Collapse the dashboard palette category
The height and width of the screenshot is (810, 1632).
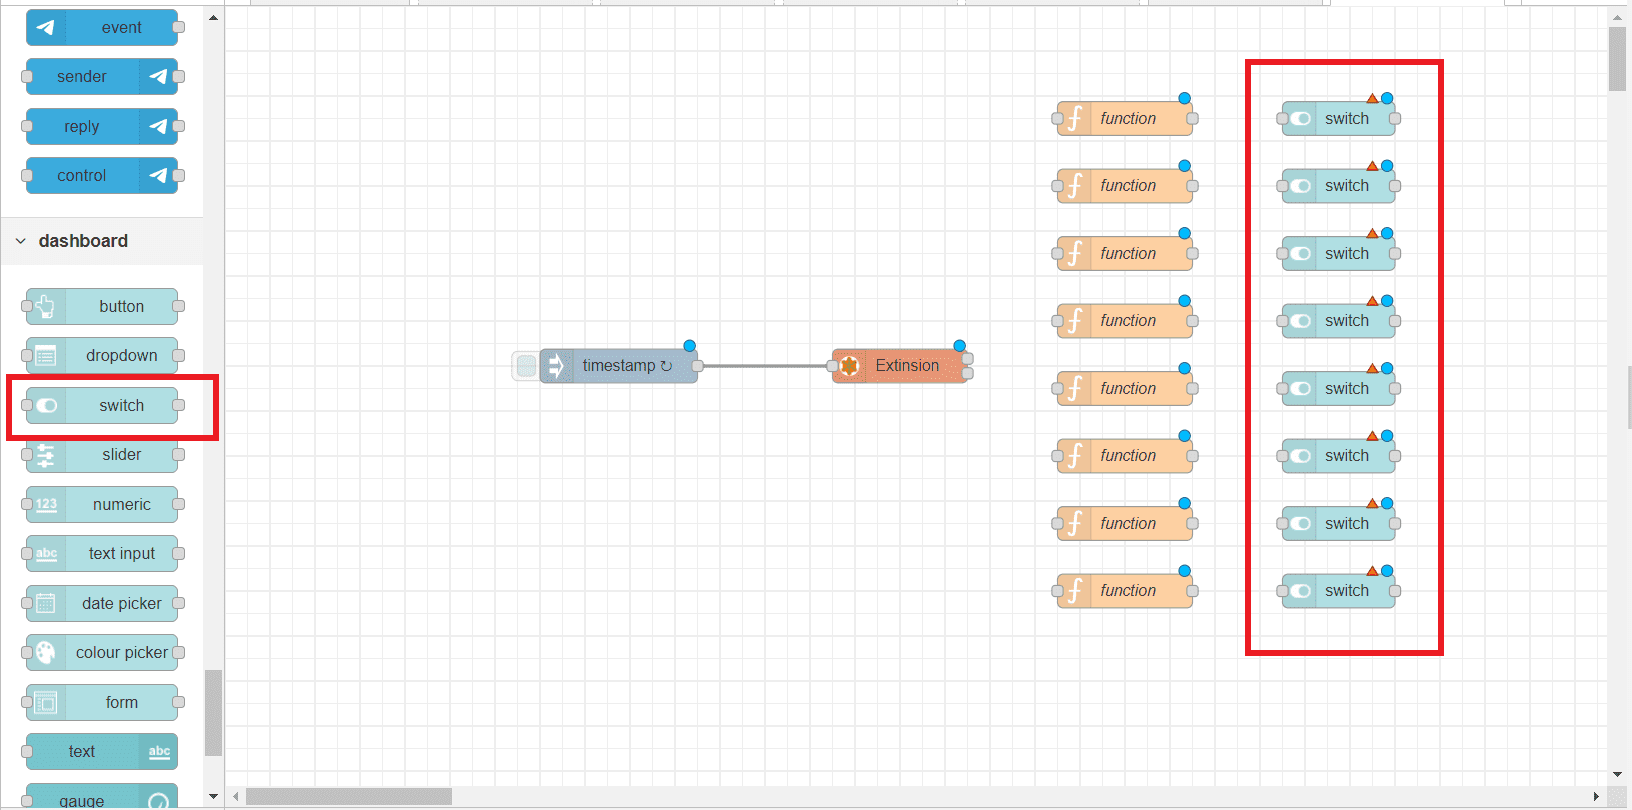21,241
